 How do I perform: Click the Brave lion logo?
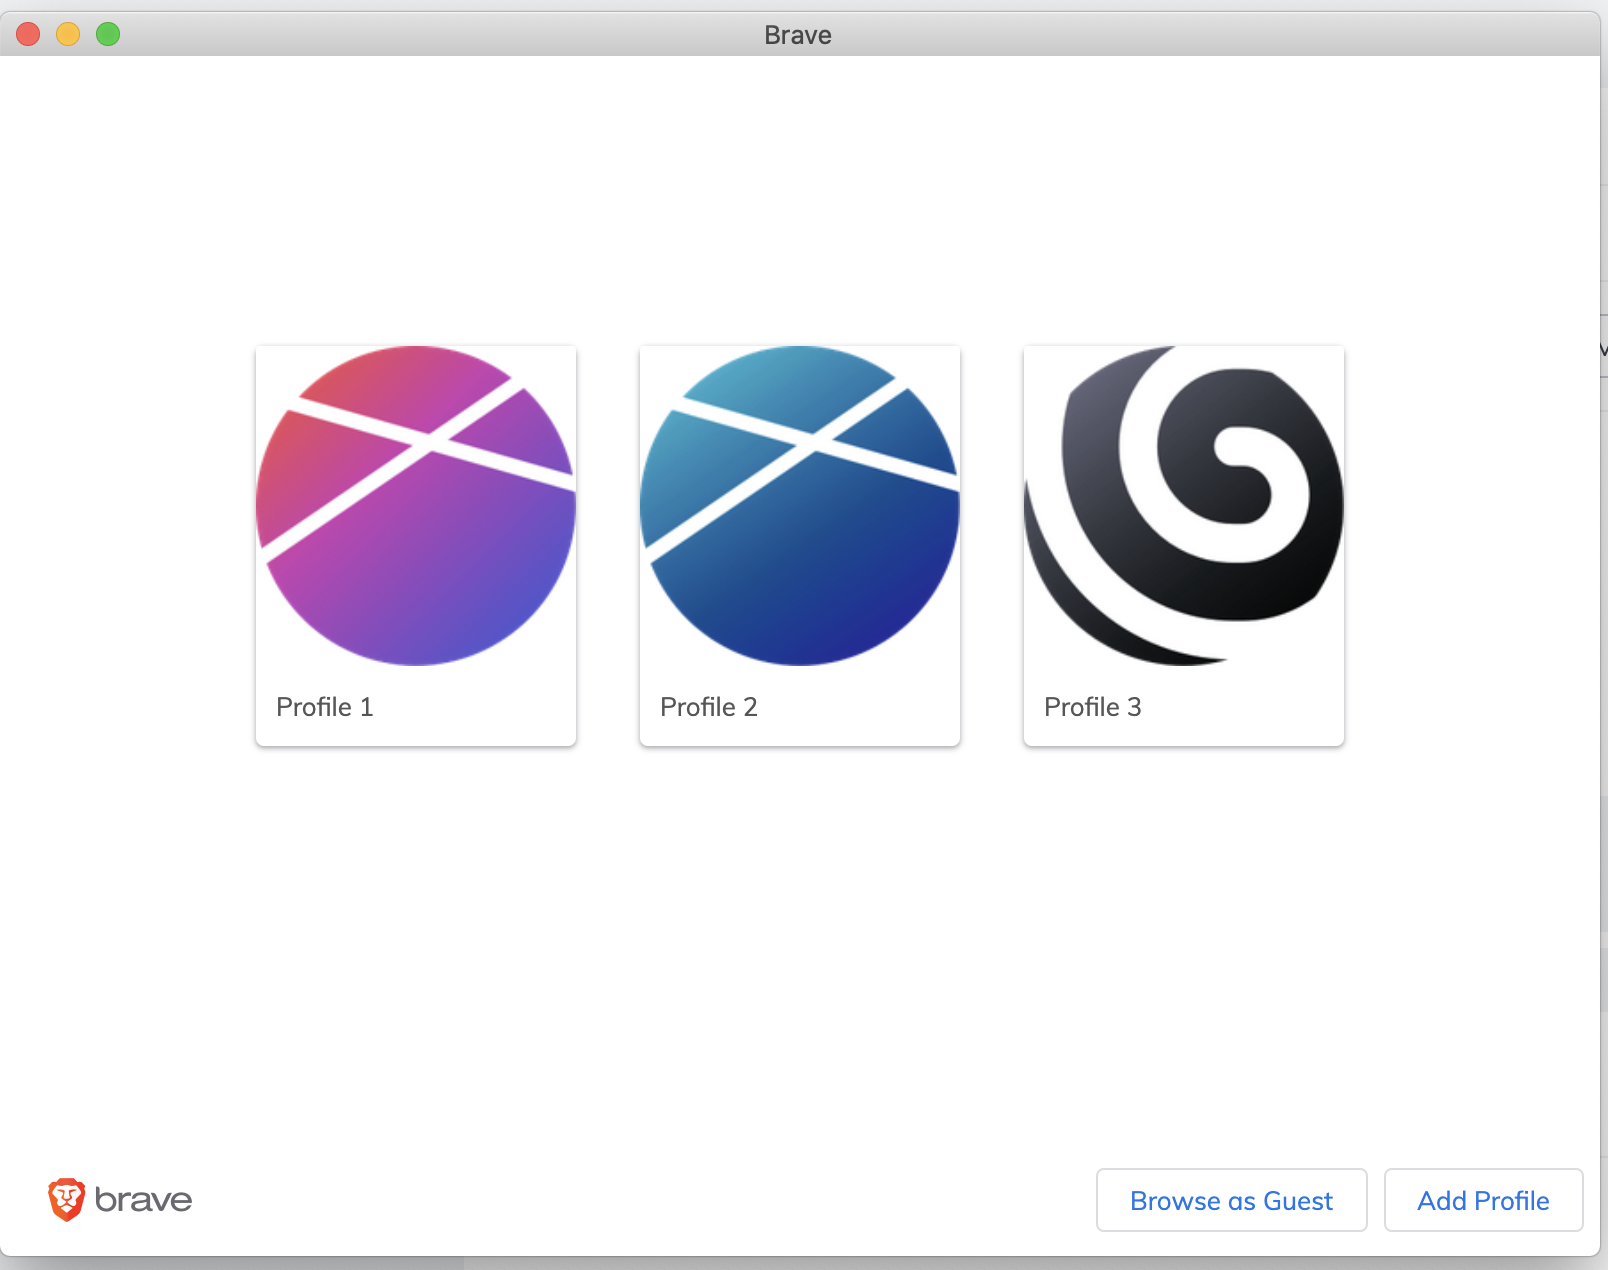coord(66,1199)
